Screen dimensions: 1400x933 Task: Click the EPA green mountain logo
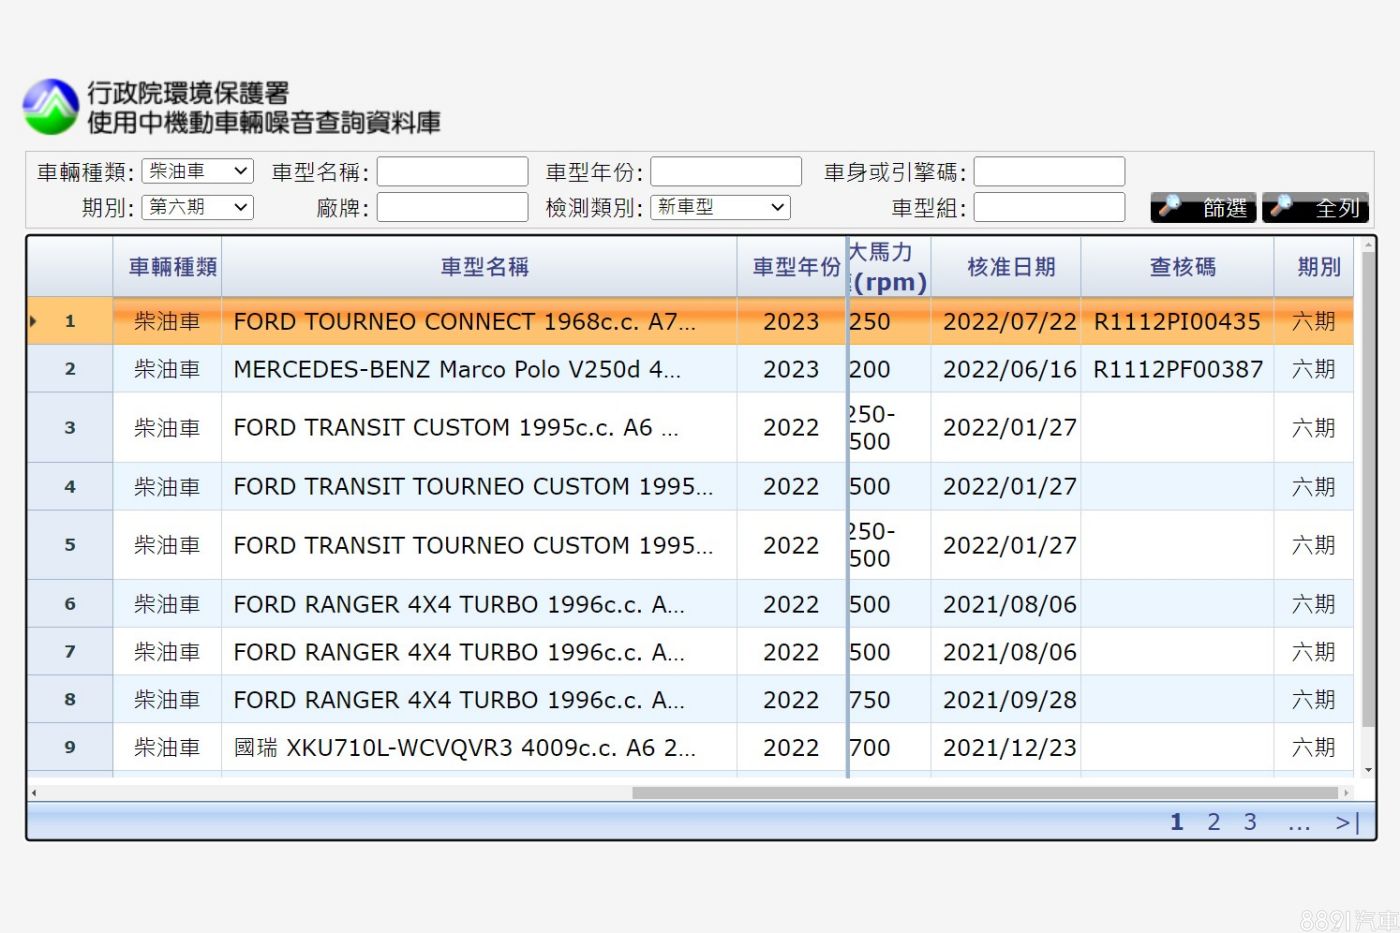point(51,107)
